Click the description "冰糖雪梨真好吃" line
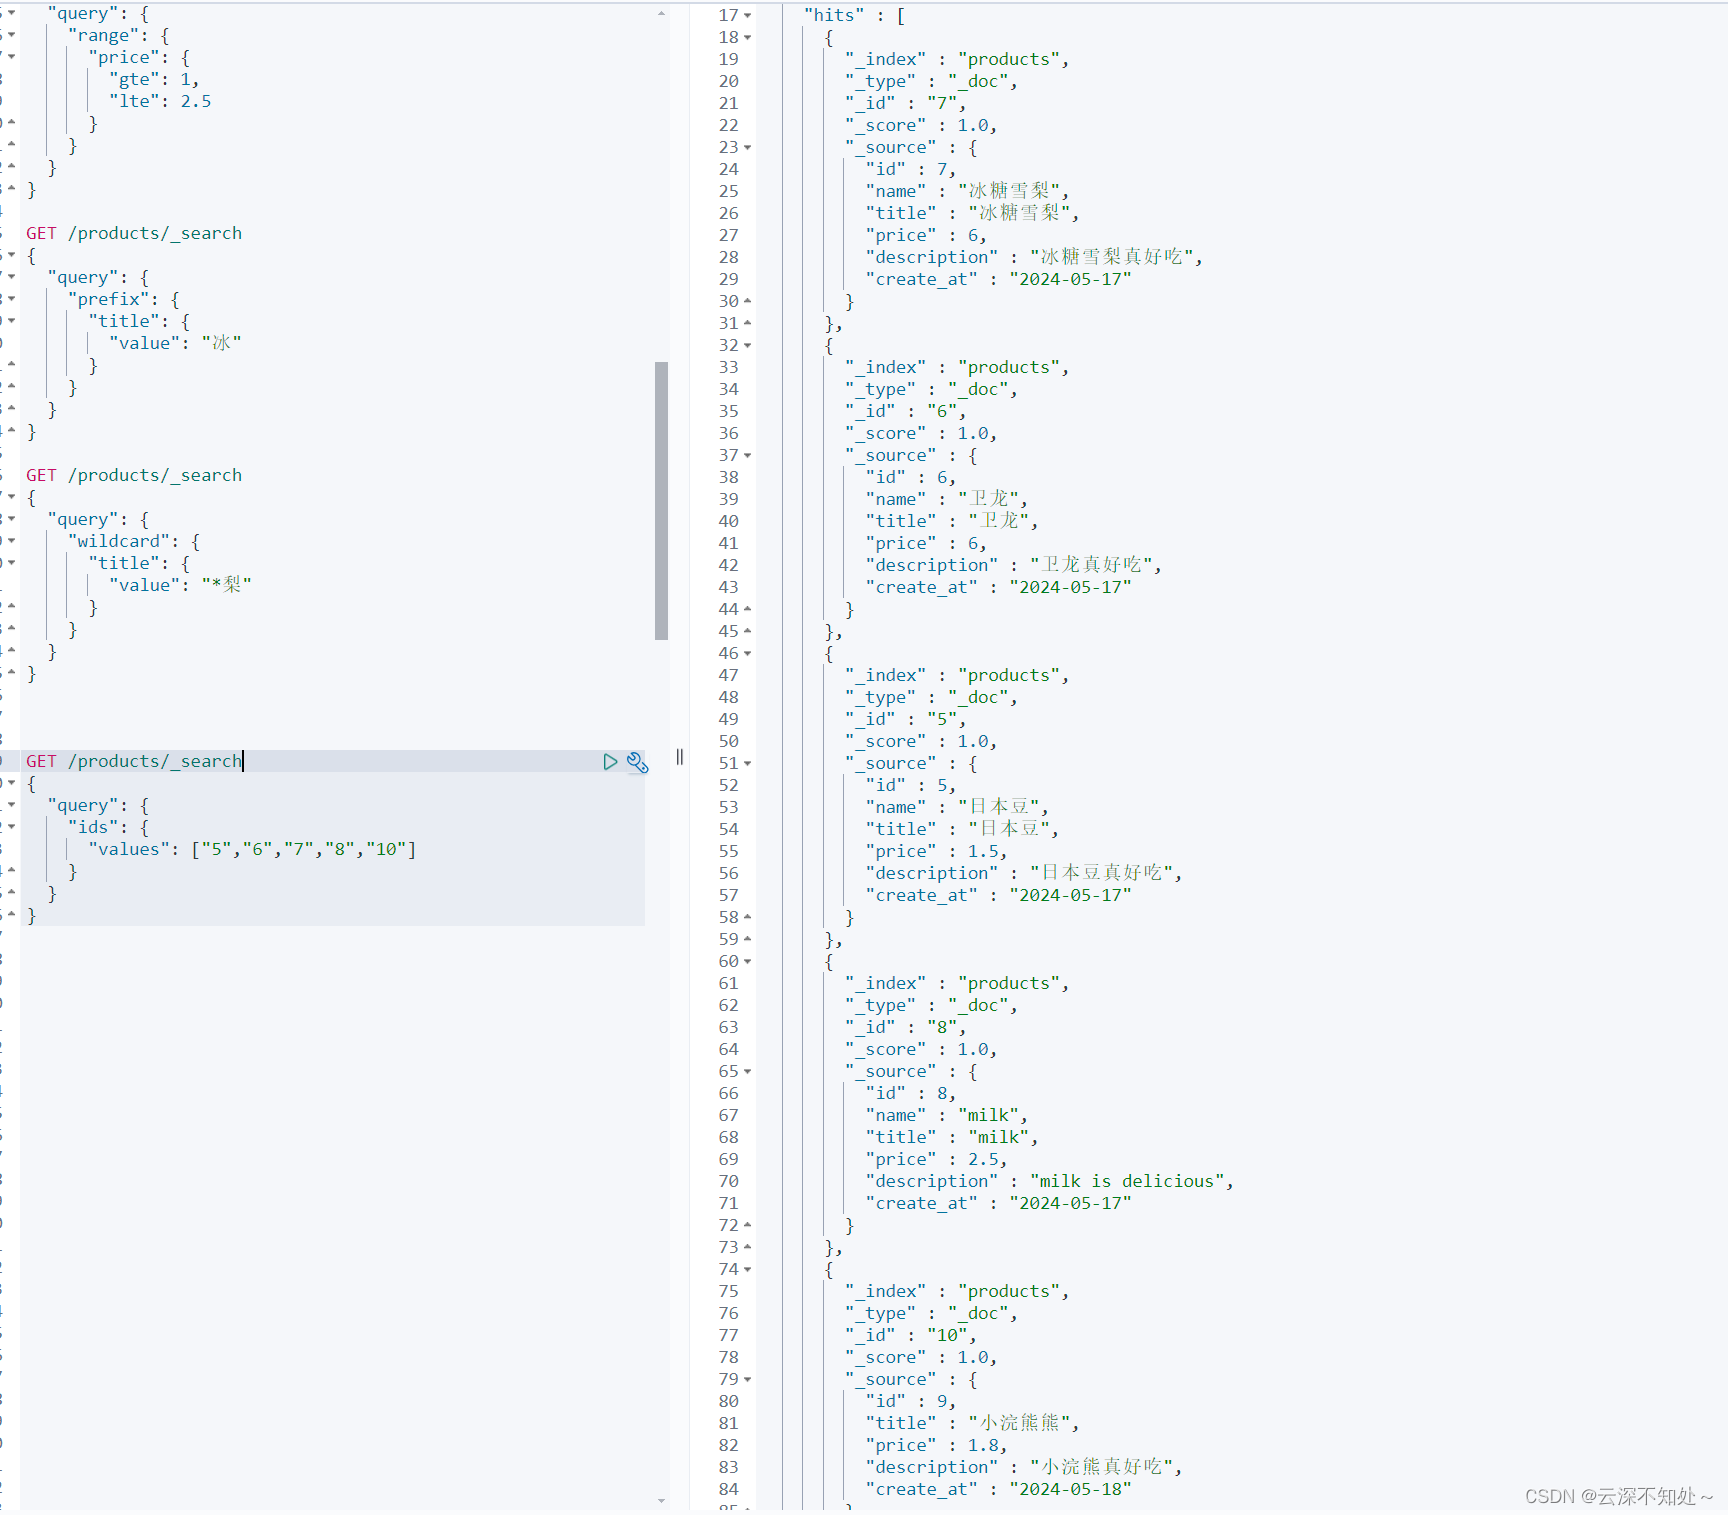This screenshot has width=1728, height=1515. [1034, 258]
